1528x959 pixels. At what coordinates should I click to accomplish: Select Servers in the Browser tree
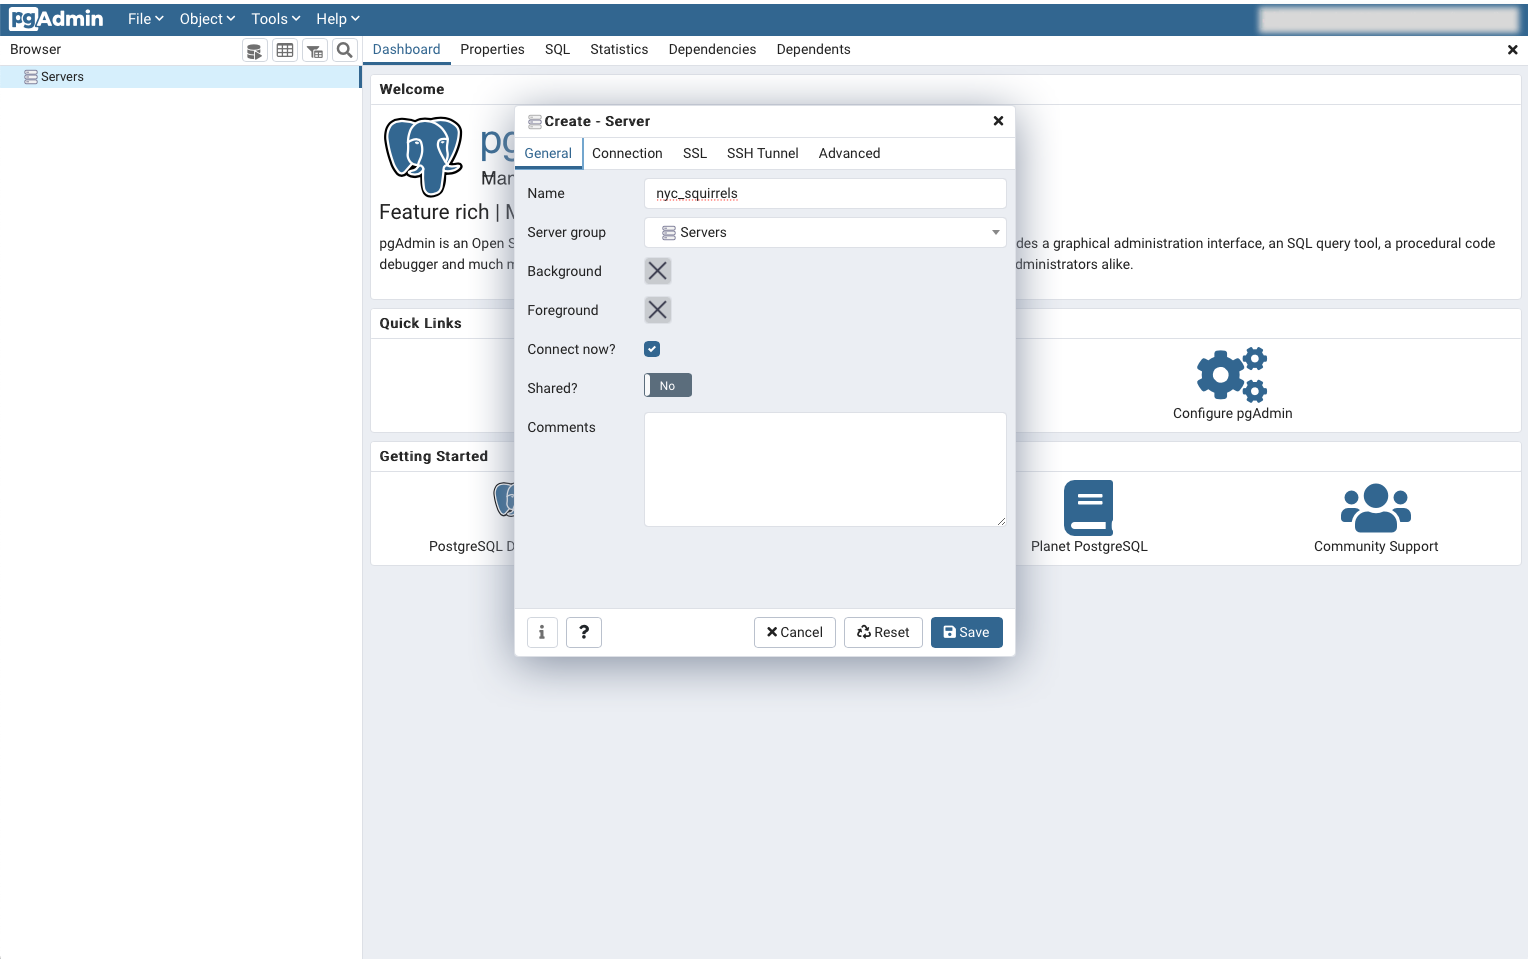pyautogui.click(x=180, y=77)
